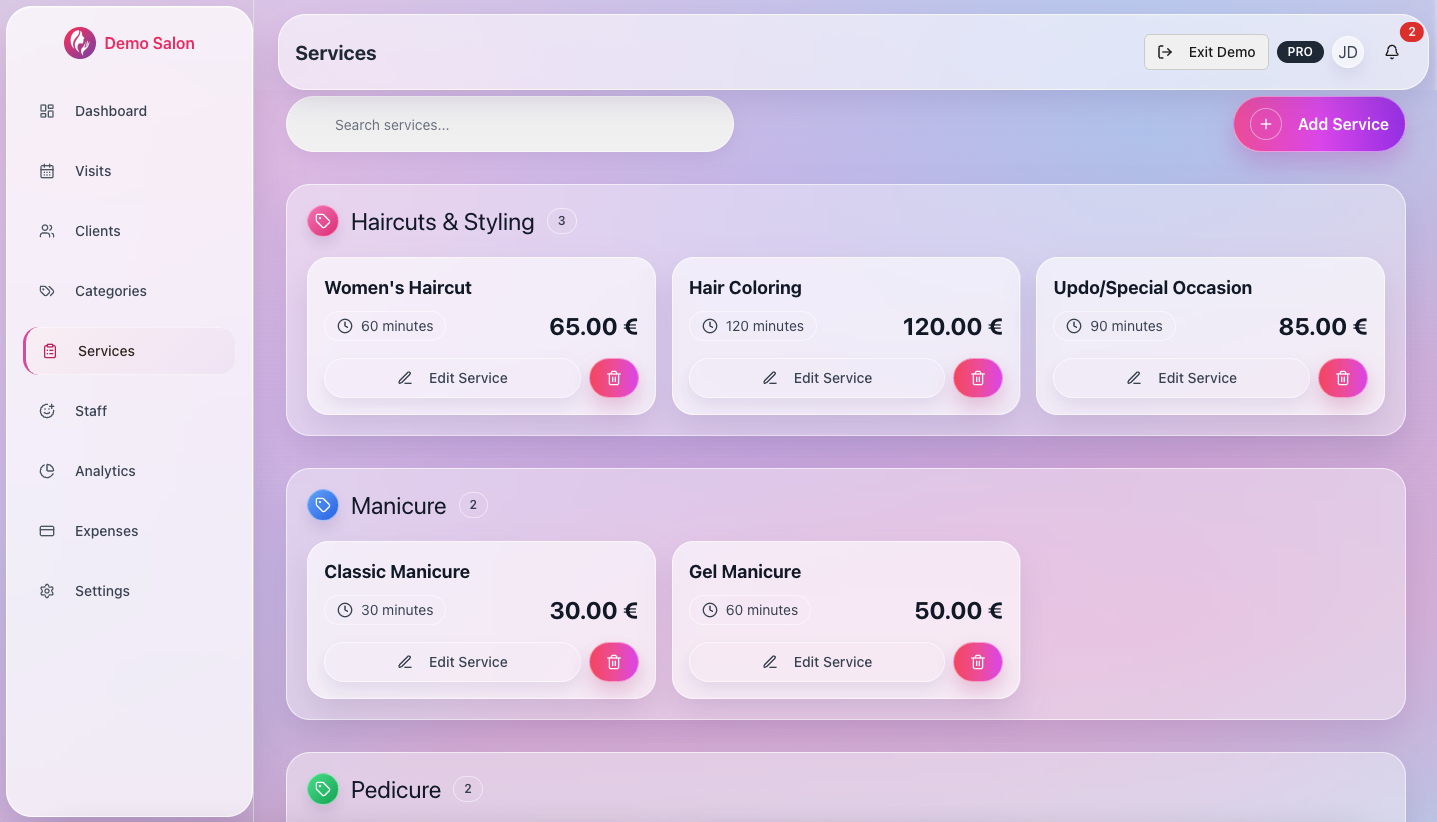Click the clock icon on Women's Haircut
Viewport: 1437px width, 822px height.
345,326
